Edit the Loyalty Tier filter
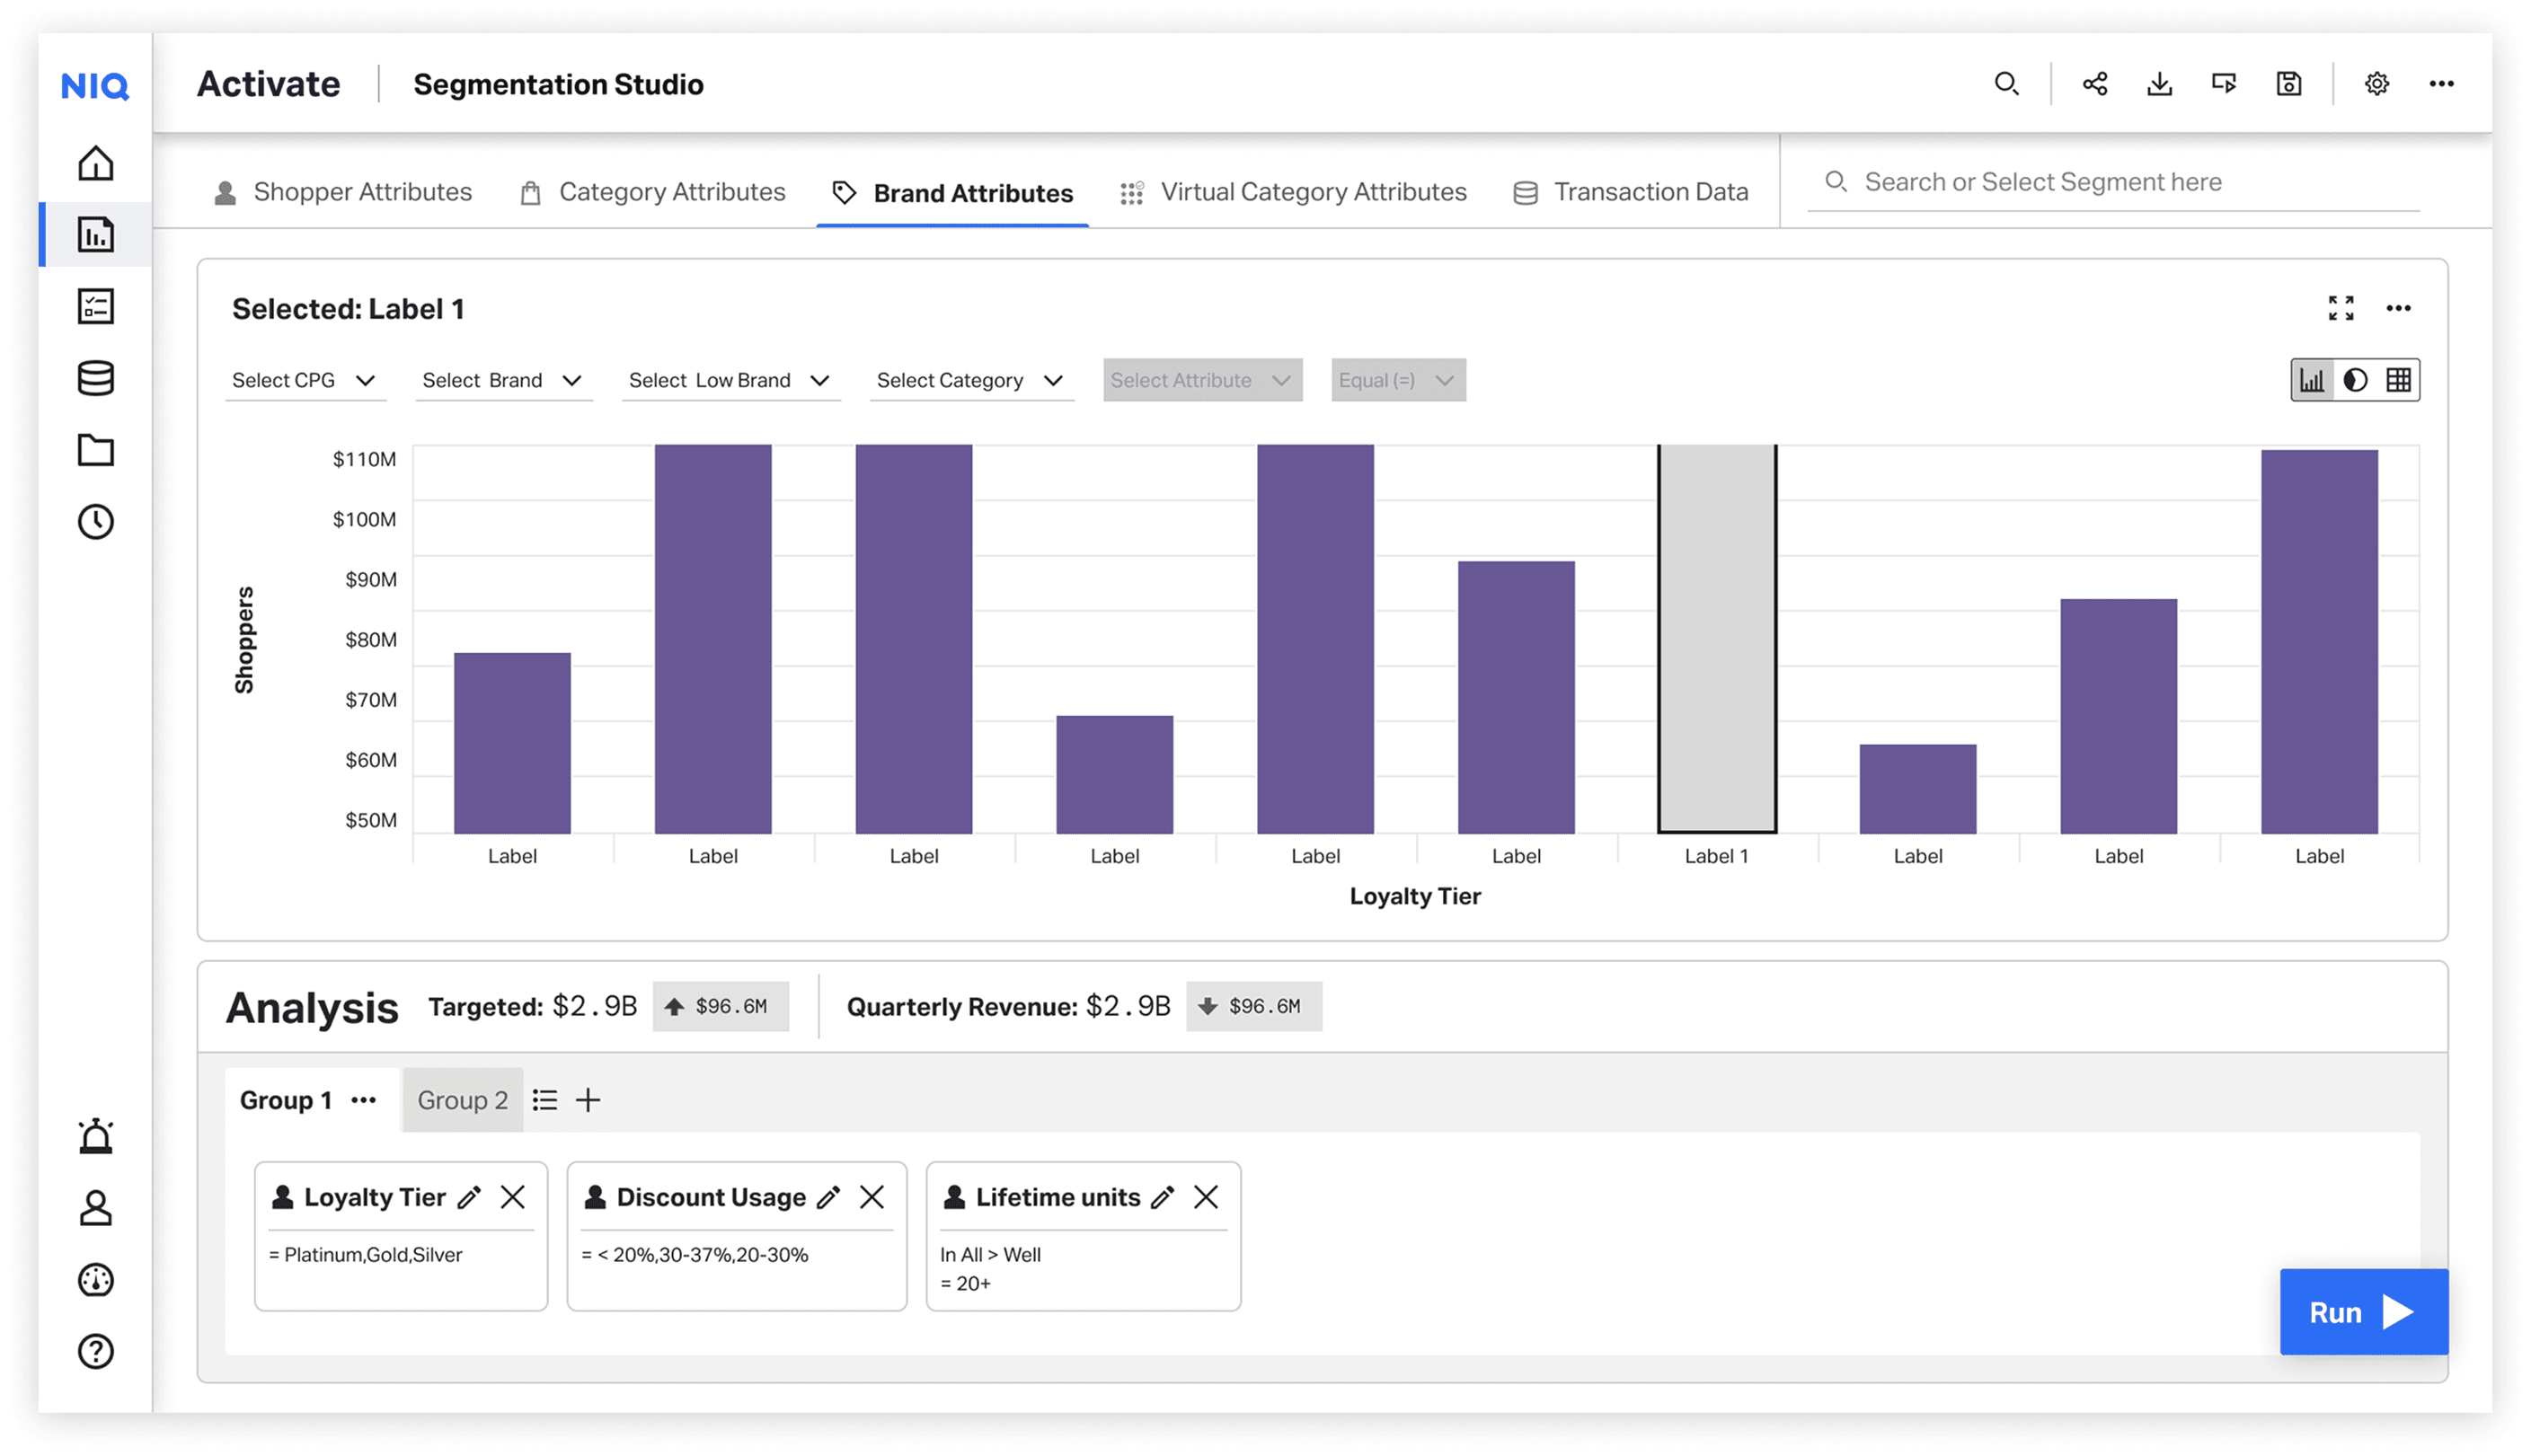Viewport: 2531px width, 1456px height. pyautogui.click(x=469, y=1197)
